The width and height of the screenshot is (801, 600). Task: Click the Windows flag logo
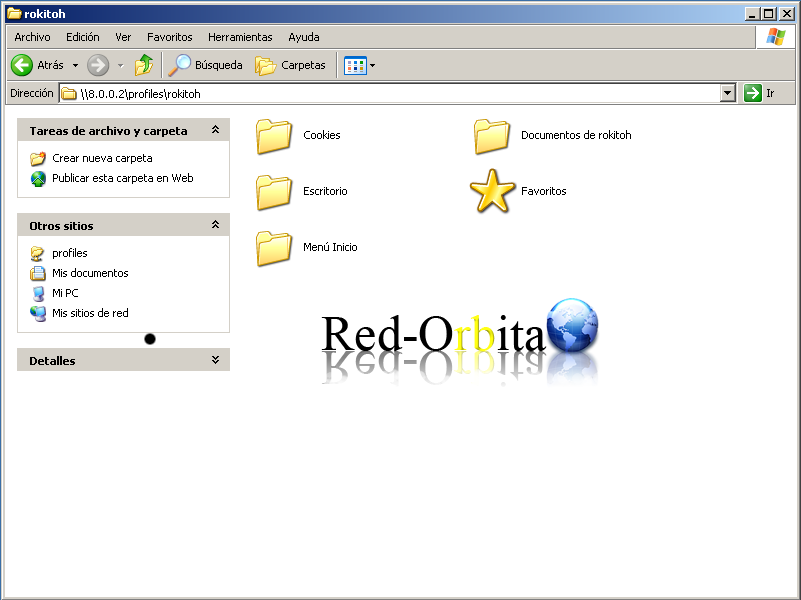(775, 37)
